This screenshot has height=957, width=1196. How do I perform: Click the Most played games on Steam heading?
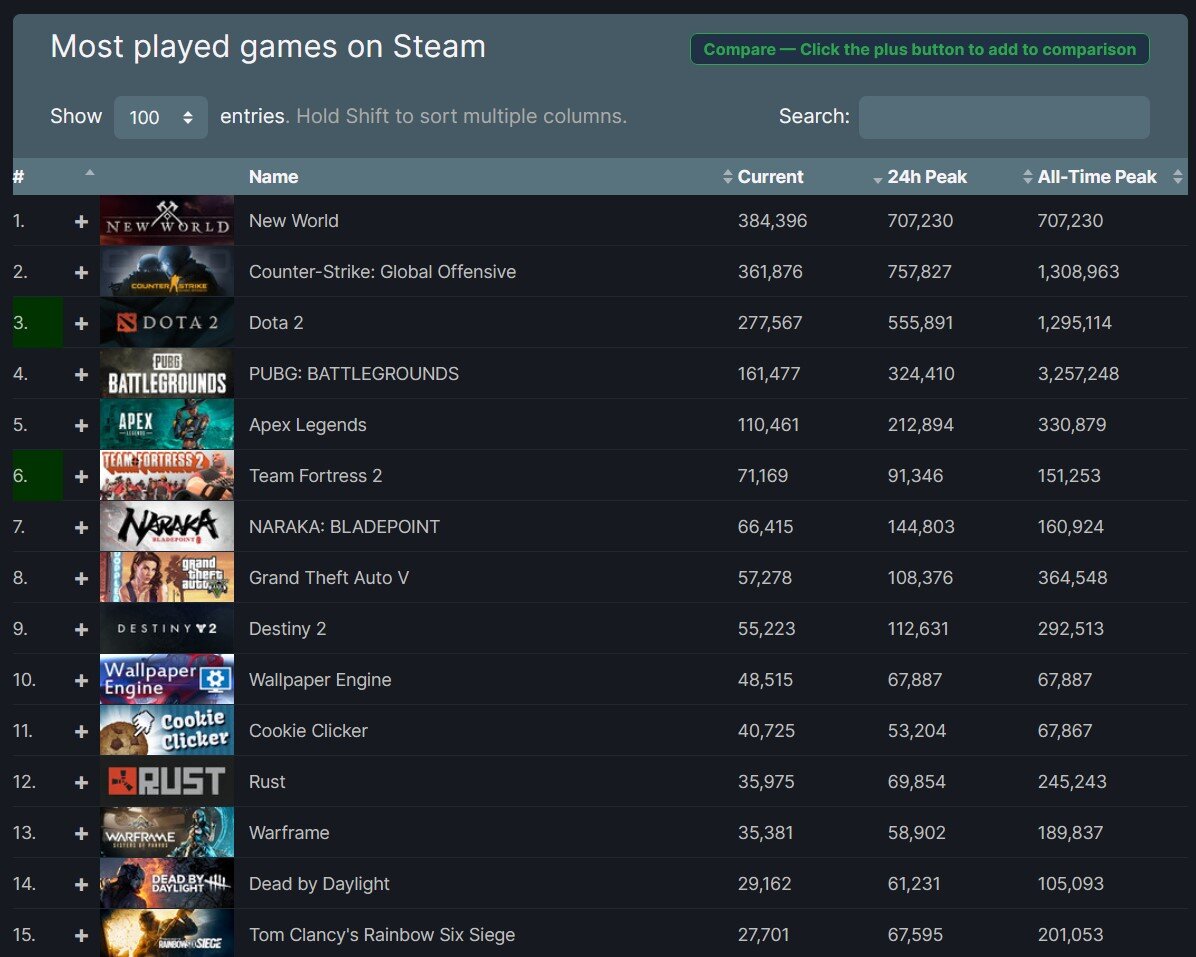coord(268,47)
